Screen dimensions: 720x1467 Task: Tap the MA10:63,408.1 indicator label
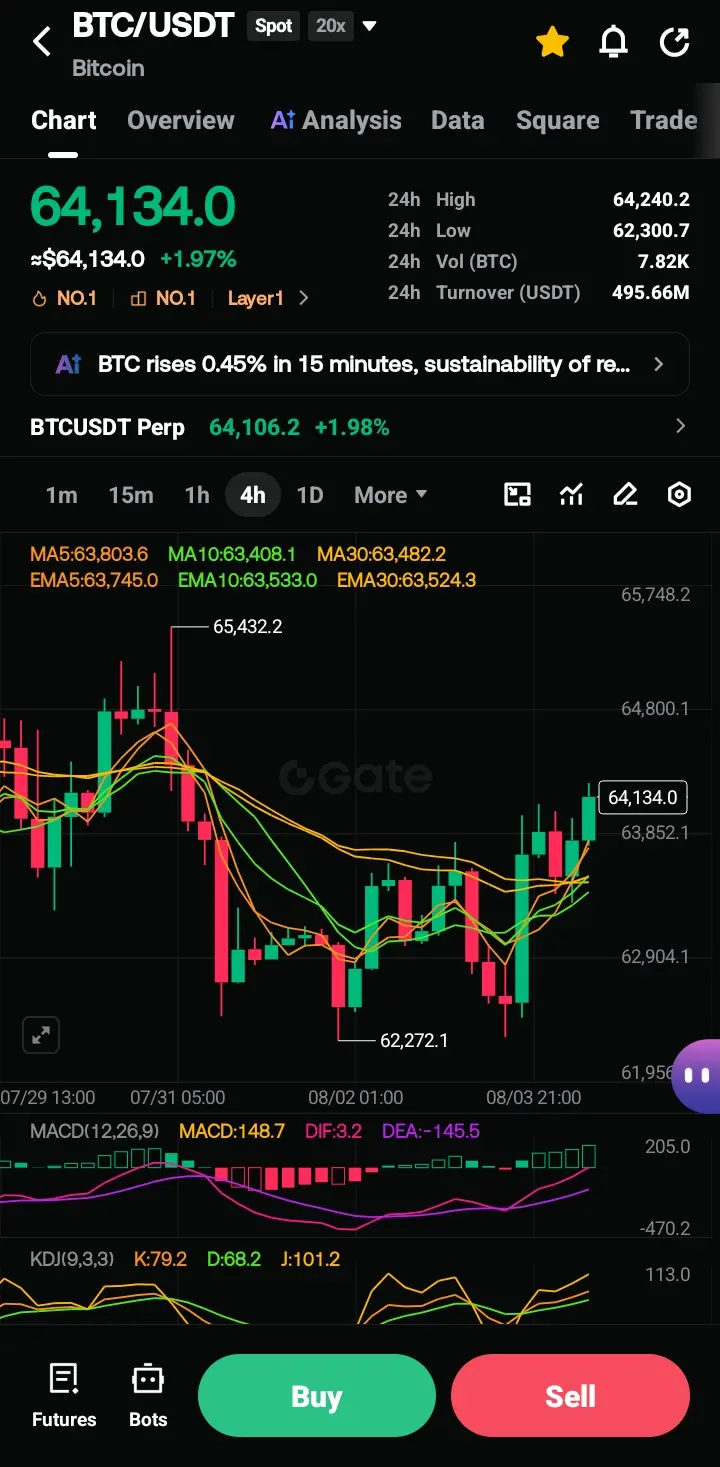232,554
